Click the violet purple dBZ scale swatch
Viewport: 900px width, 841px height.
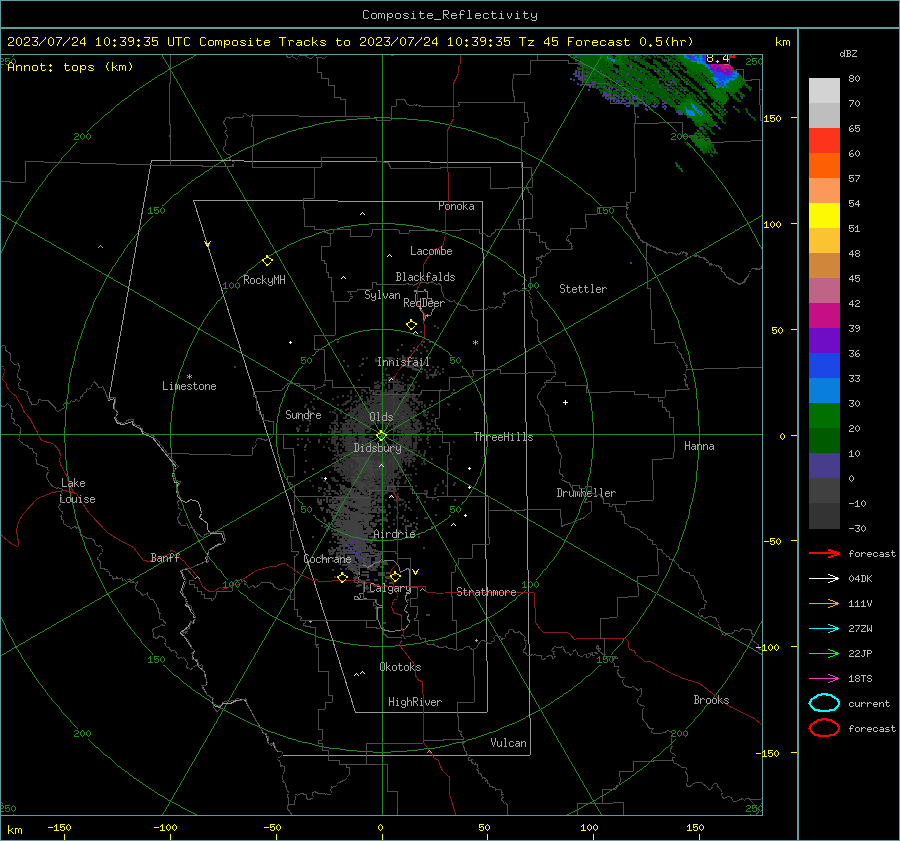pyautogui.click(x=824, y=340)
